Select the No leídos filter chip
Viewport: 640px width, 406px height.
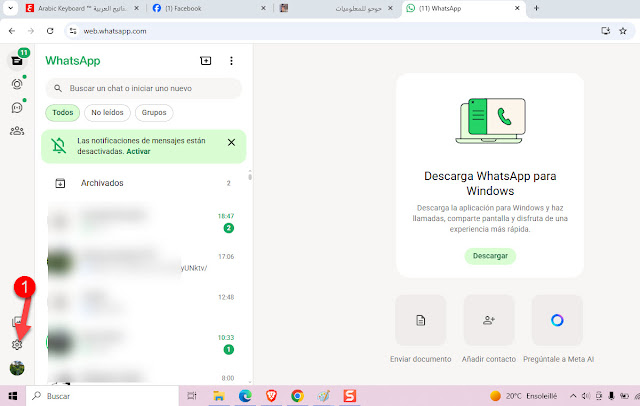click(107, 113)
